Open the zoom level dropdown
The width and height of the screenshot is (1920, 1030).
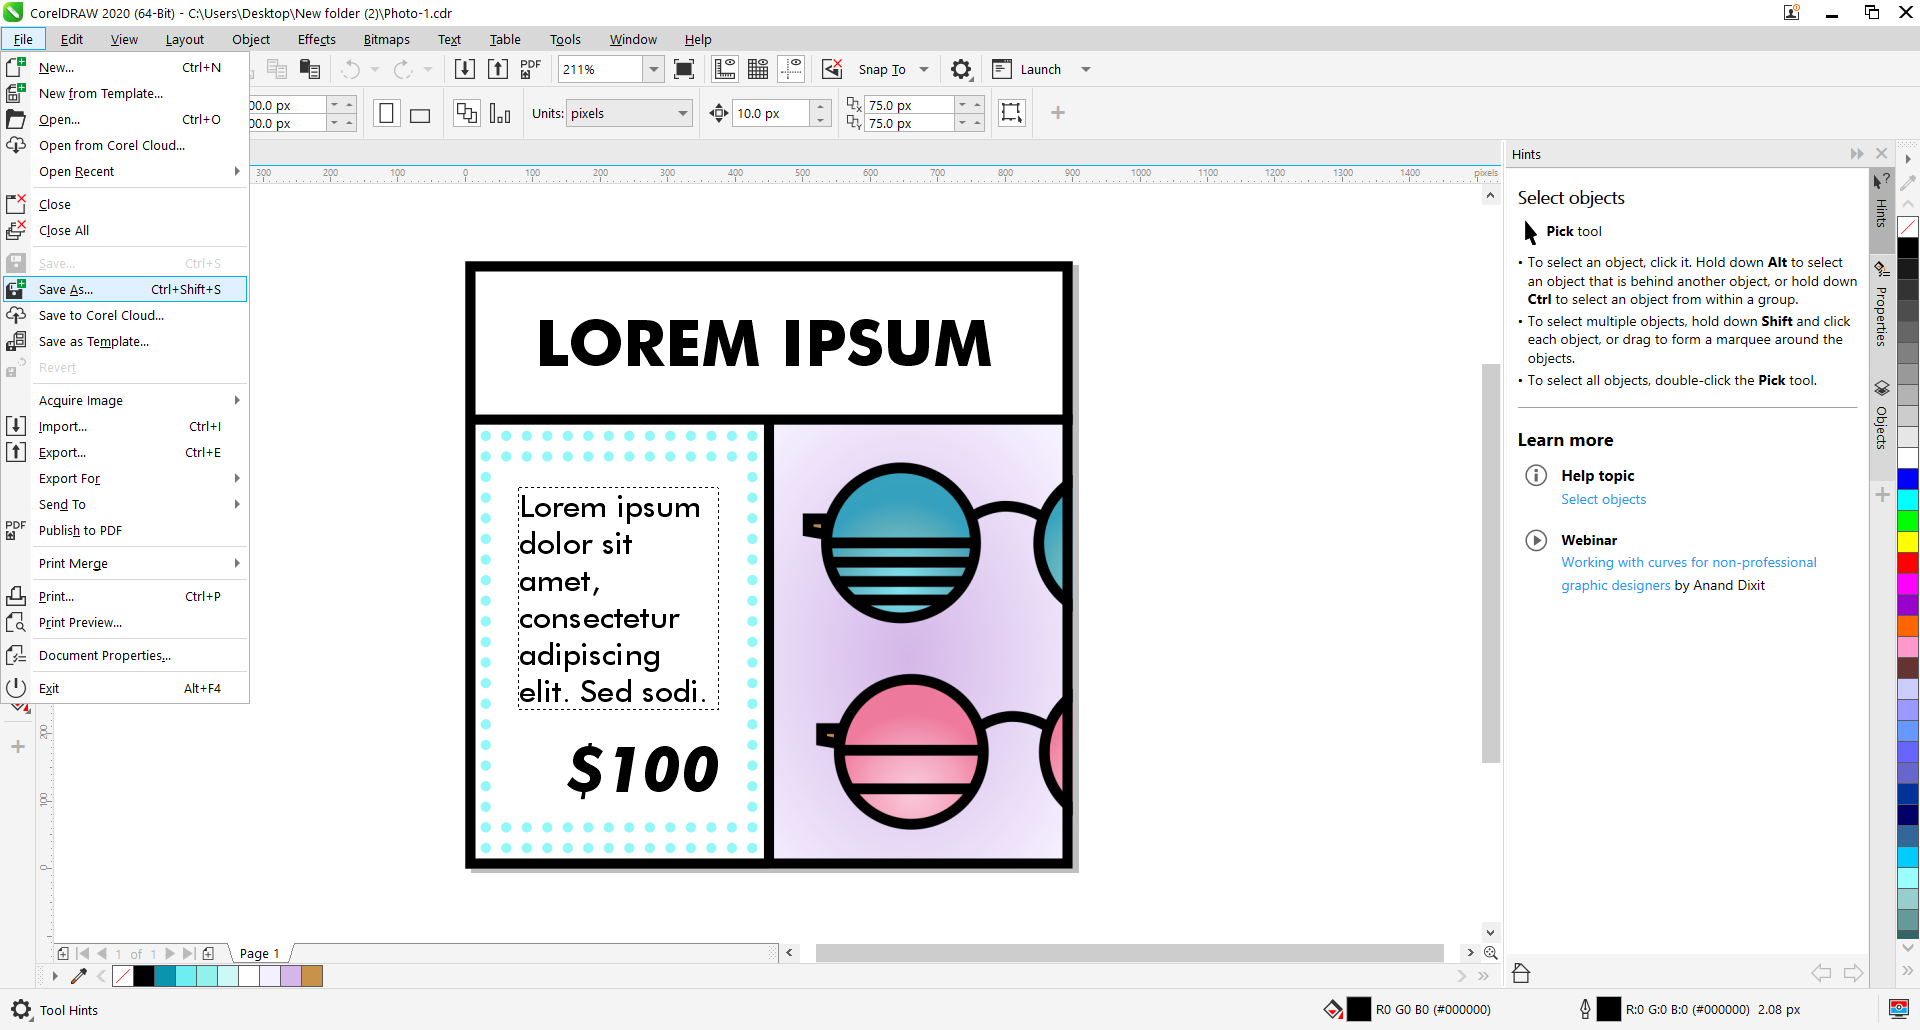coord(653,69)
